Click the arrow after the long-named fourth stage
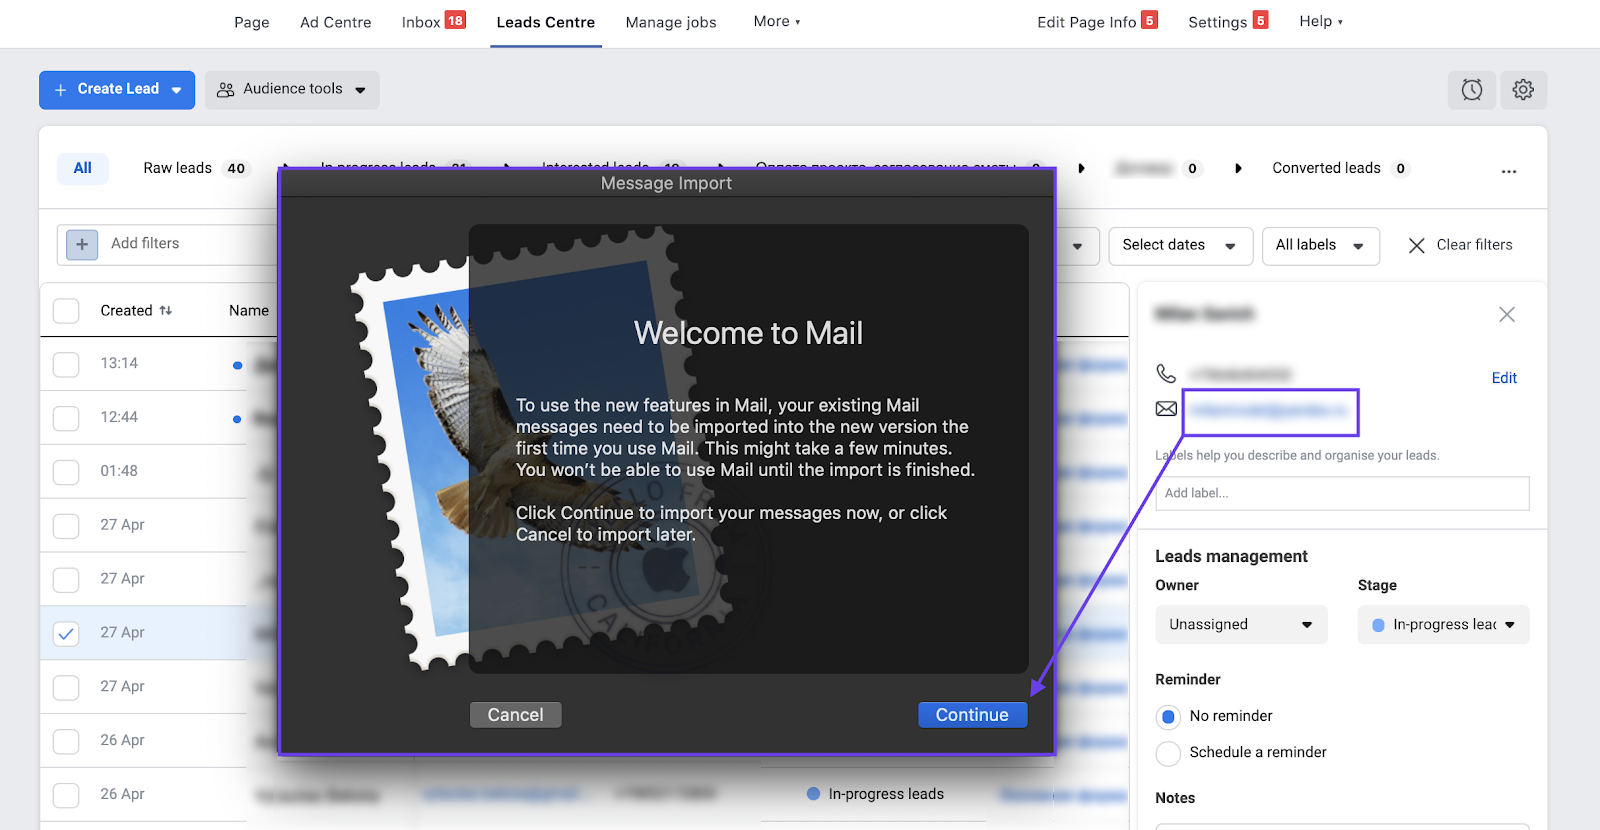1600x830 pixels. click(1081, 168)
